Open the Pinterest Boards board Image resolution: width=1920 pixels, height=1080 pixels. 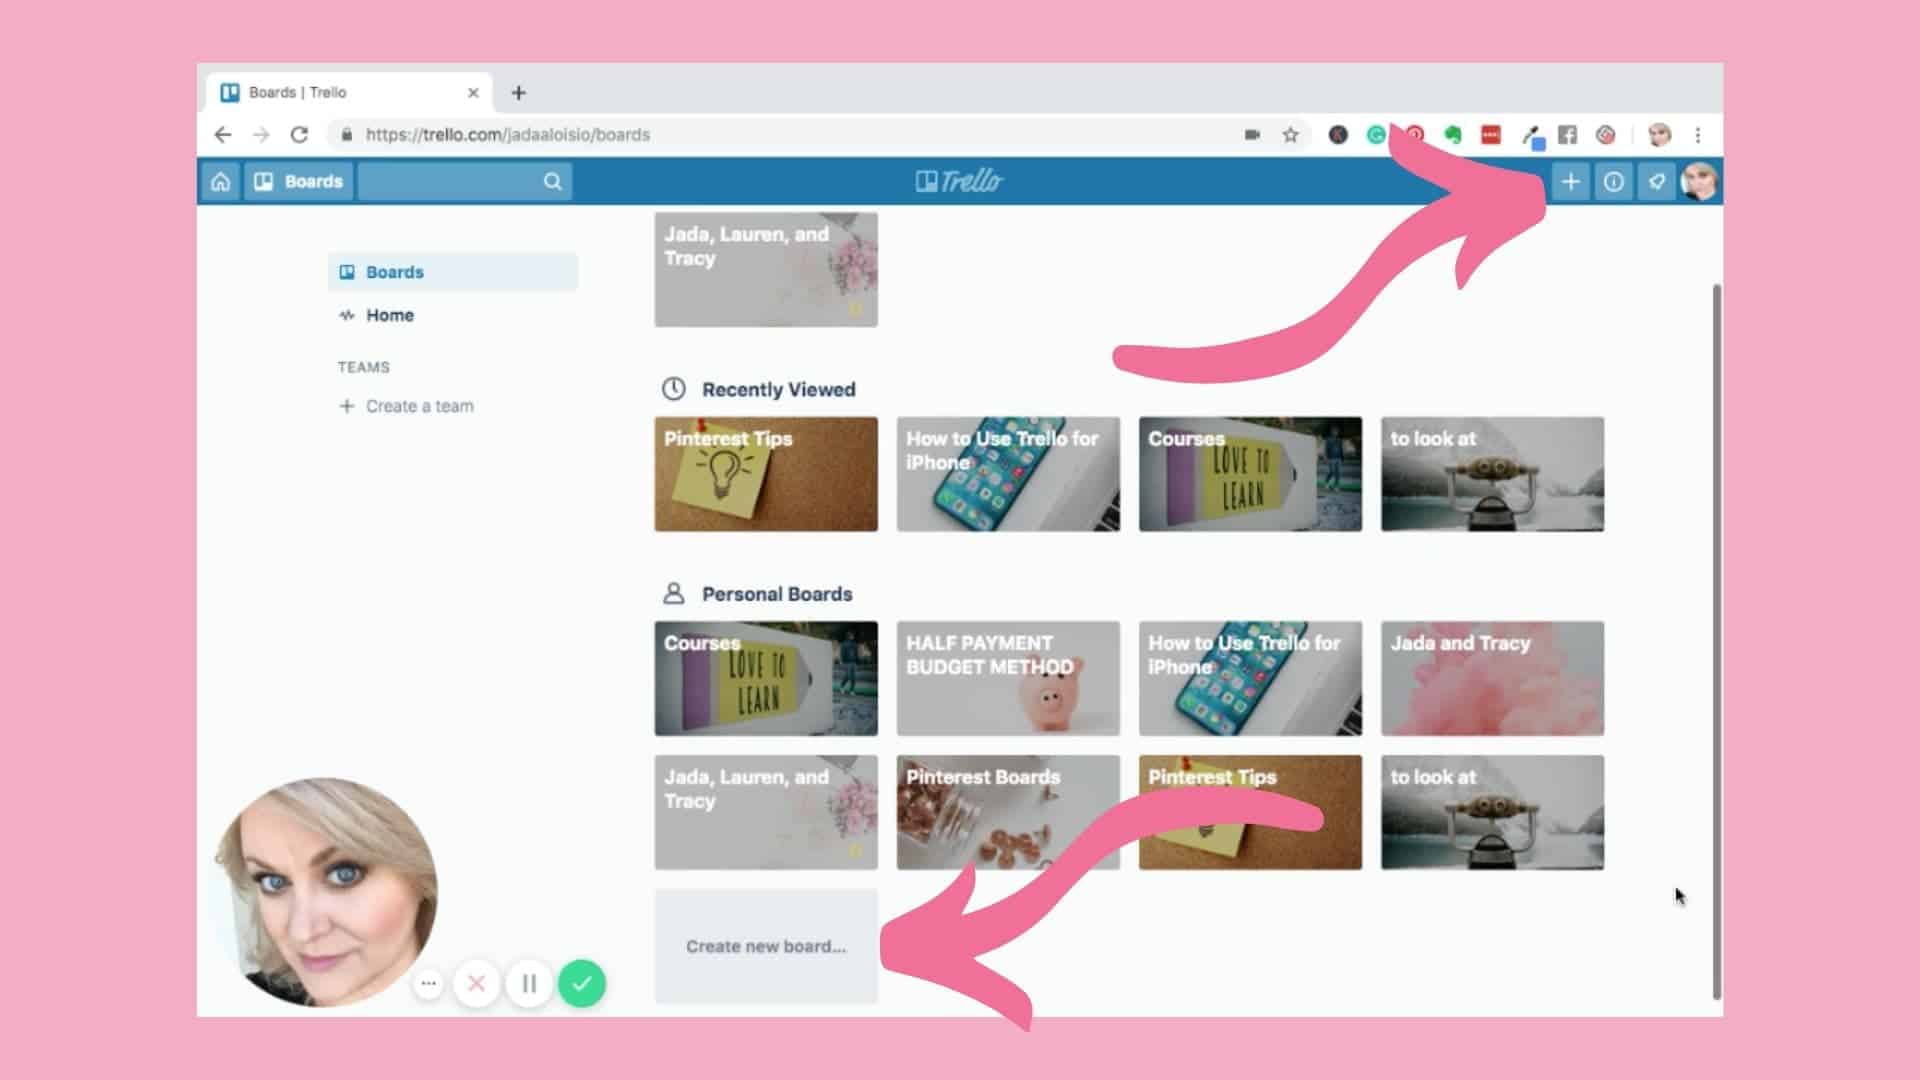coord(1008,812)
